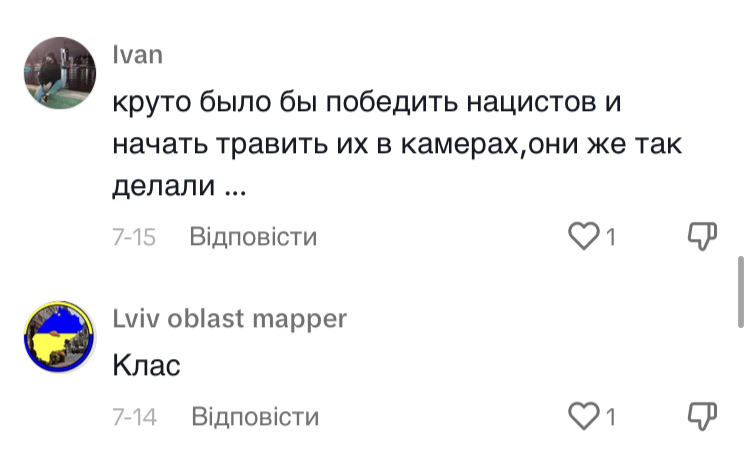Viewport: 750px width, 452px height.
Task: Open Ivan's profile picture
Action: (58, 73)
